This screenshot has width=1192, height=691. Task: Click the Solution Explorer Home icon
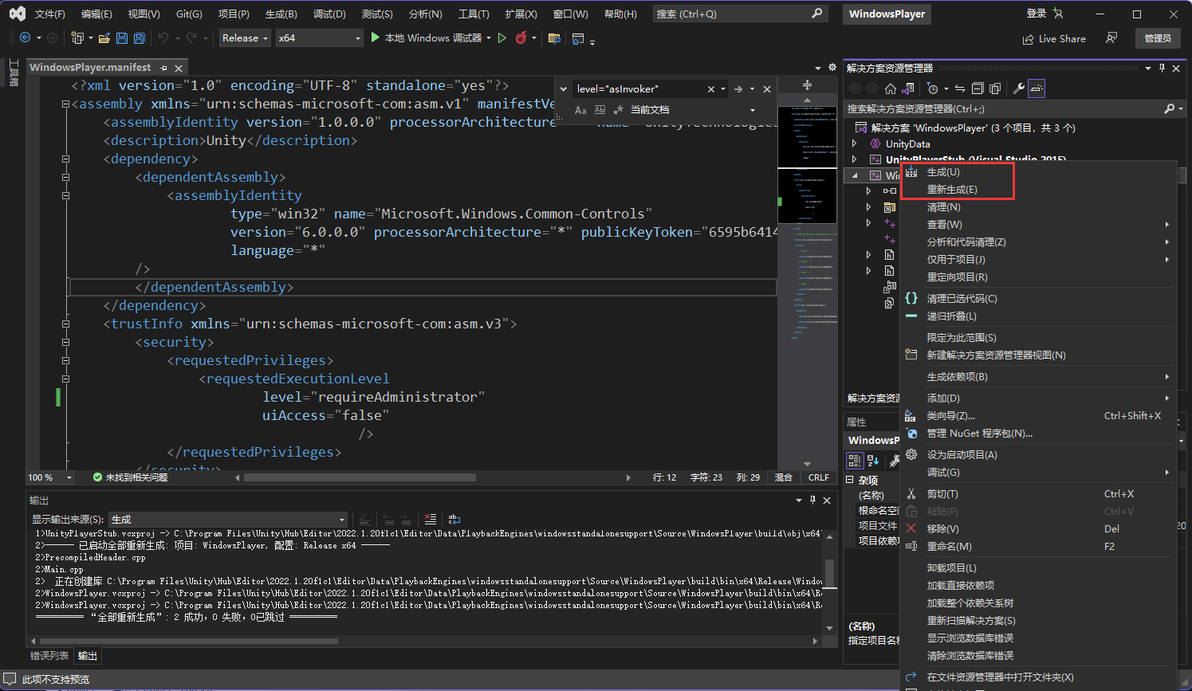pos(890,89)
